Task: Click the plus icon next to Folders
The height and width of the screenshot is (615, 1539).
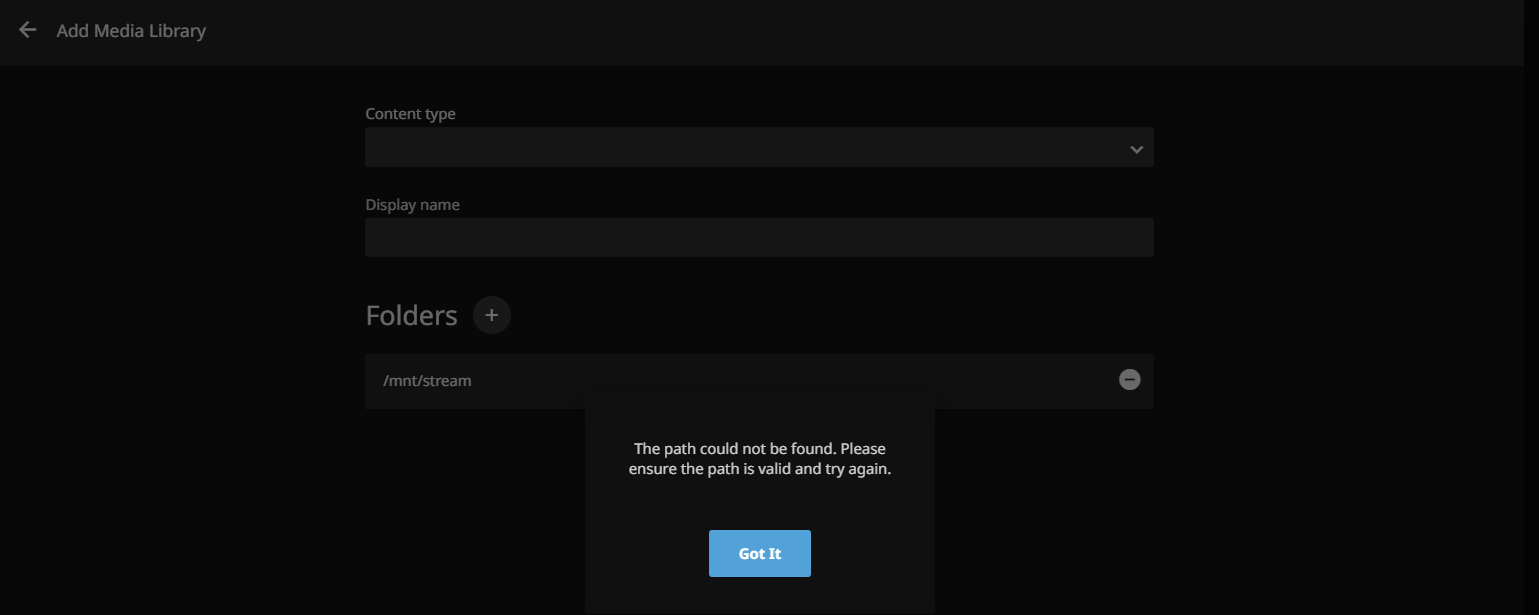Action: (x=491, y=315)
